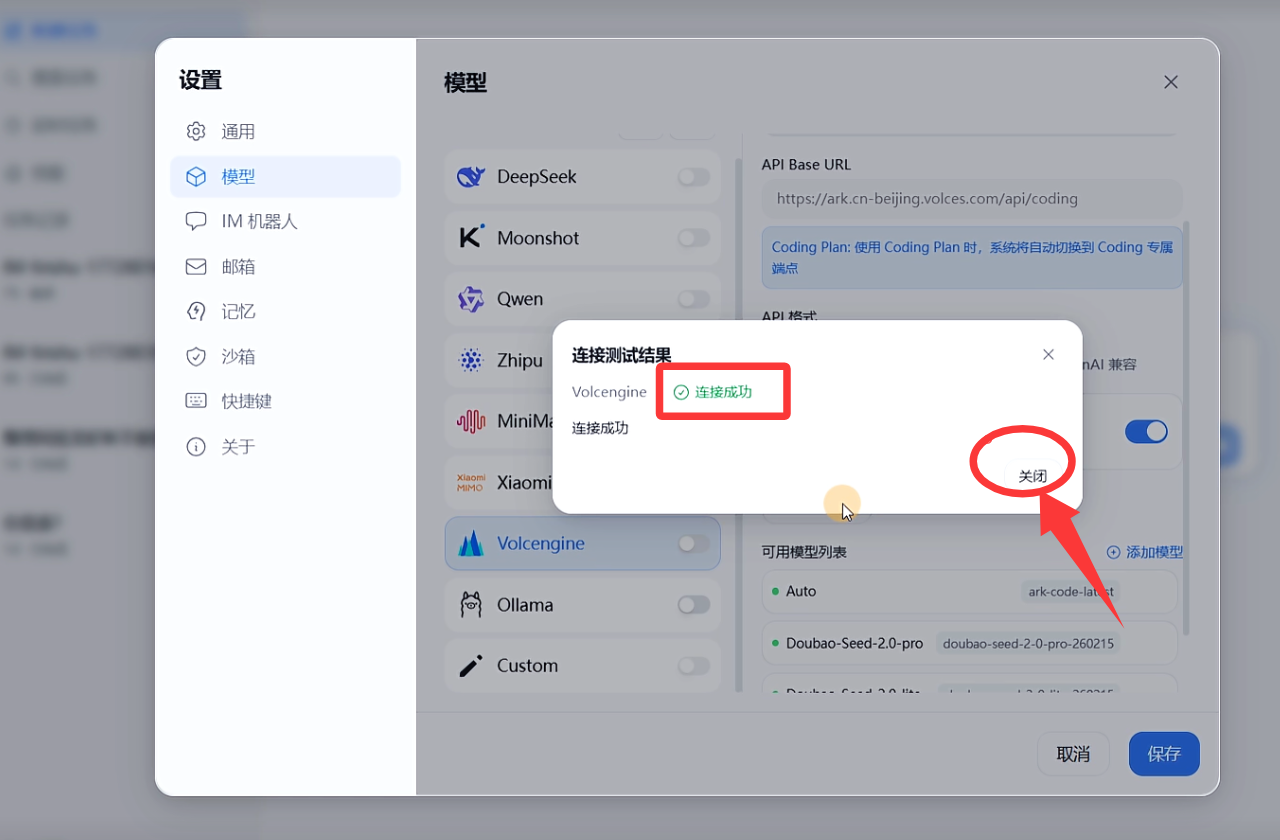The width and height of the screenshot is (1280, 840).
Task: Click the 通用 gear icon in sidebar
Action: coord(196,132)
